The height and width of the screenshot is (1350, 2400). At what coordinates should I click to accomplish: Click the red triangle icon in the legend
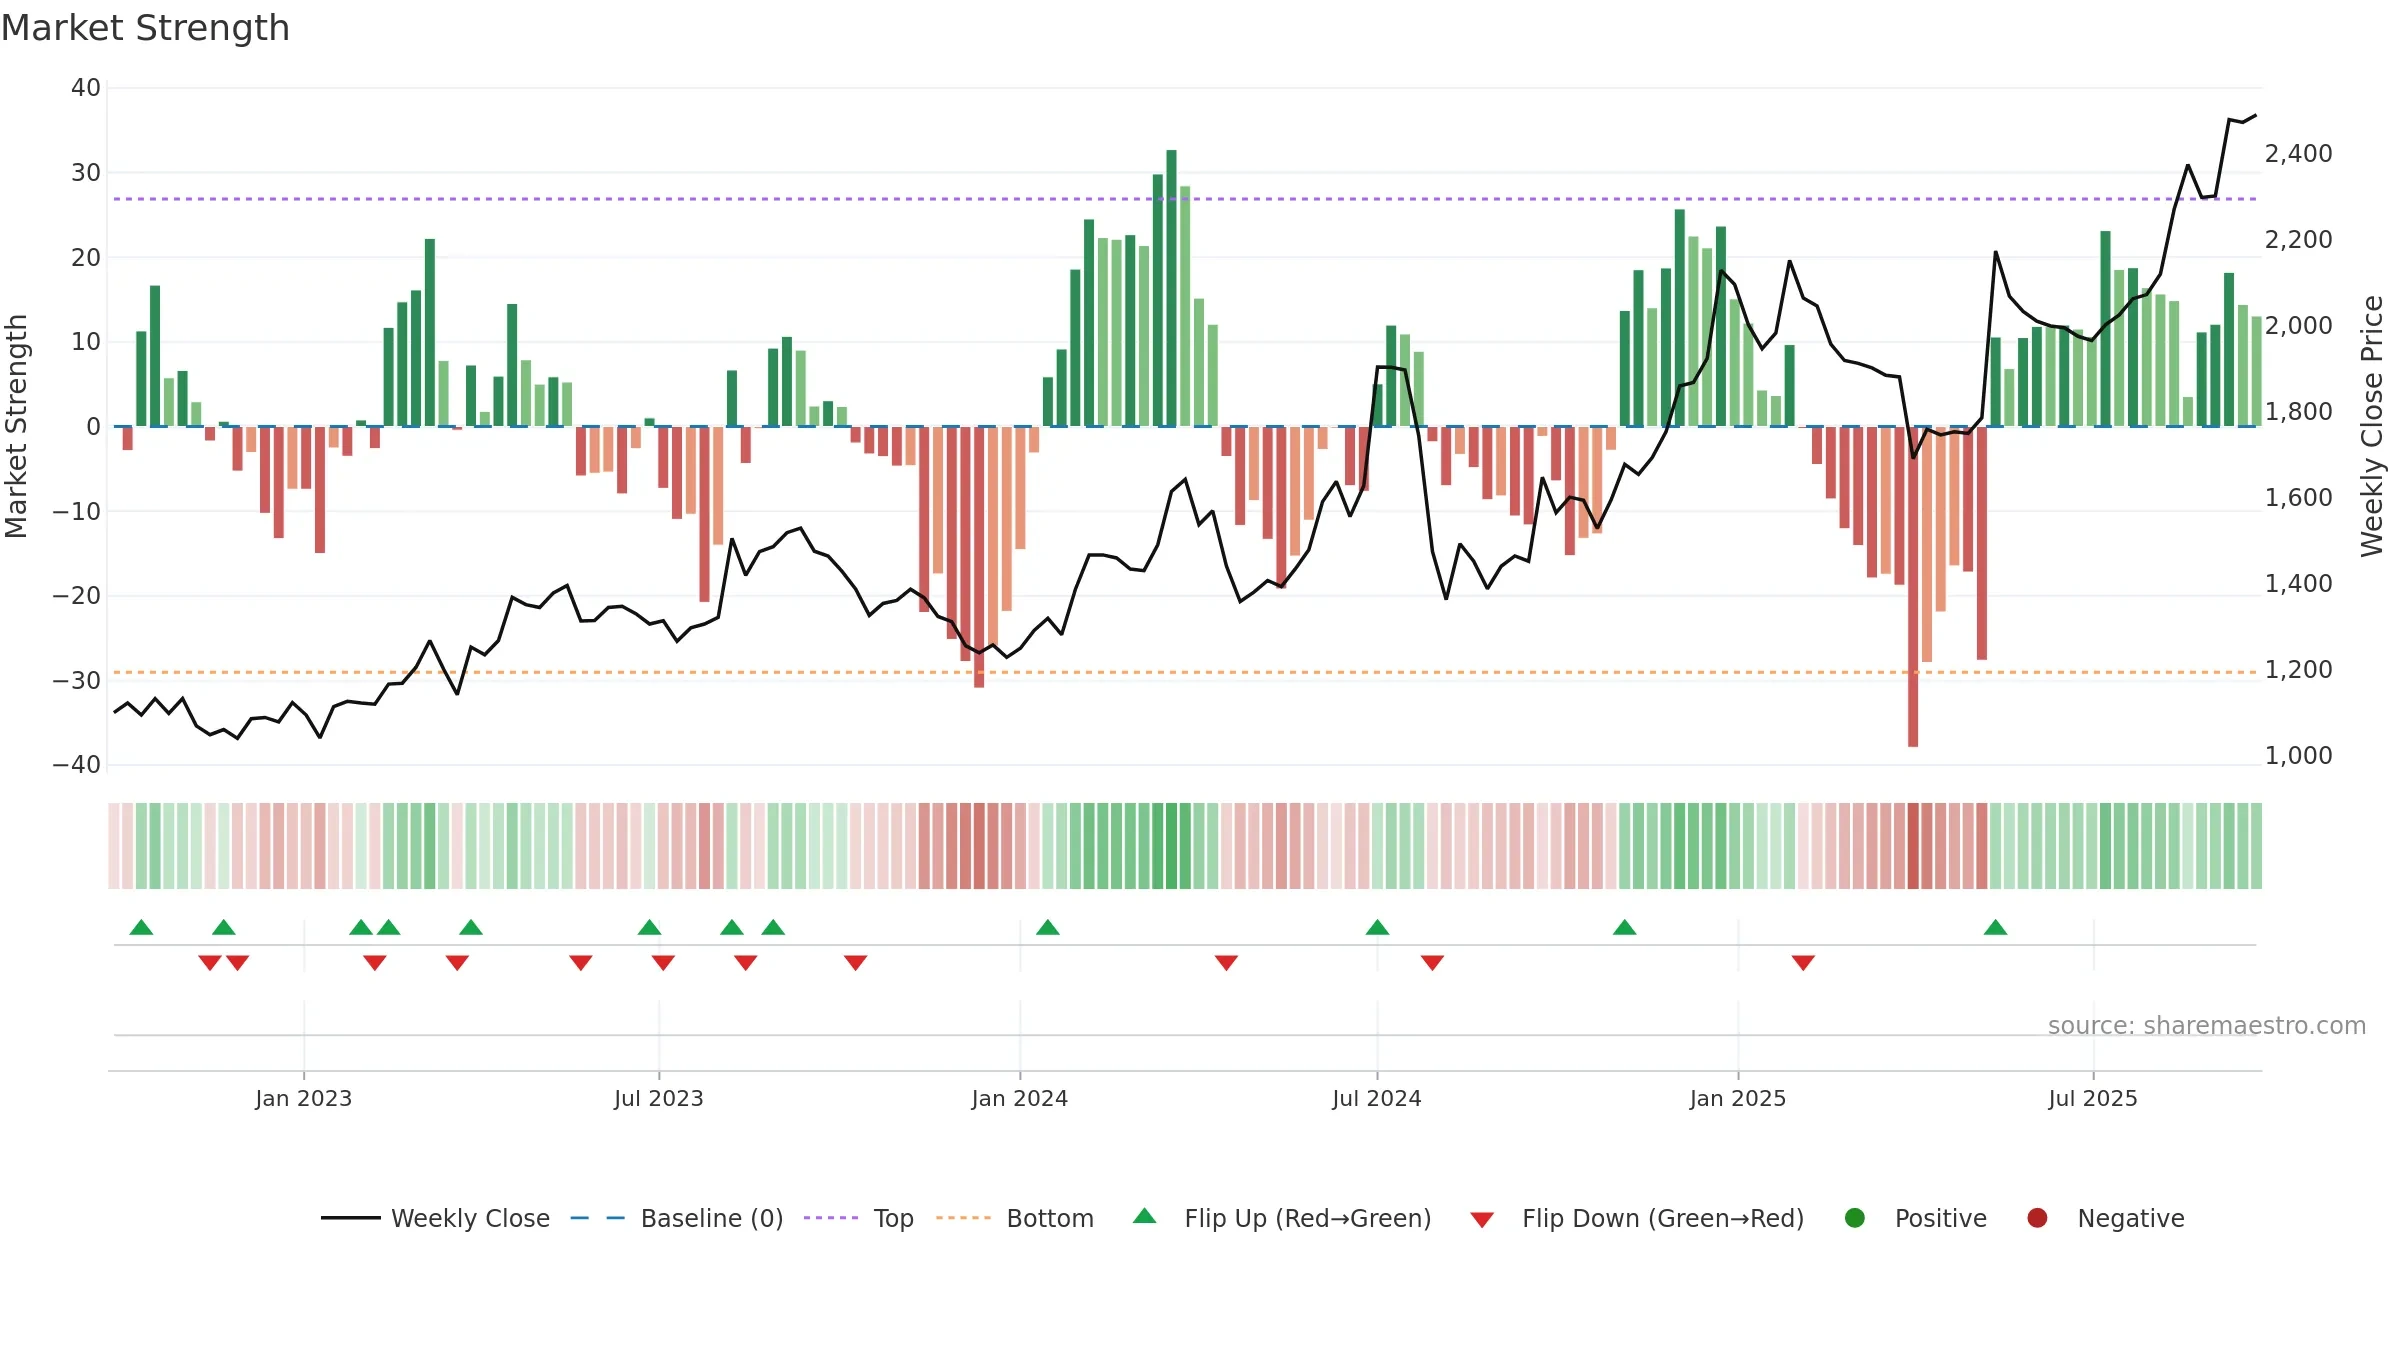click(1482, 1219)
